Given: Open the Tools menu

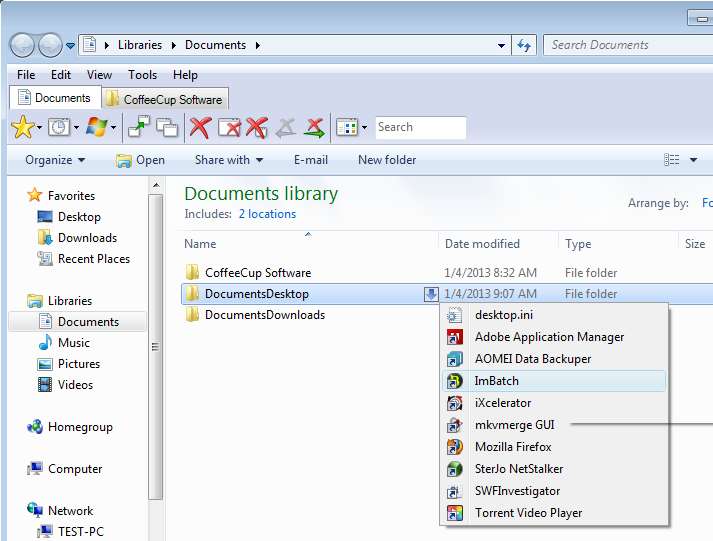Looking at the screenshot, I should click(142, 75).
